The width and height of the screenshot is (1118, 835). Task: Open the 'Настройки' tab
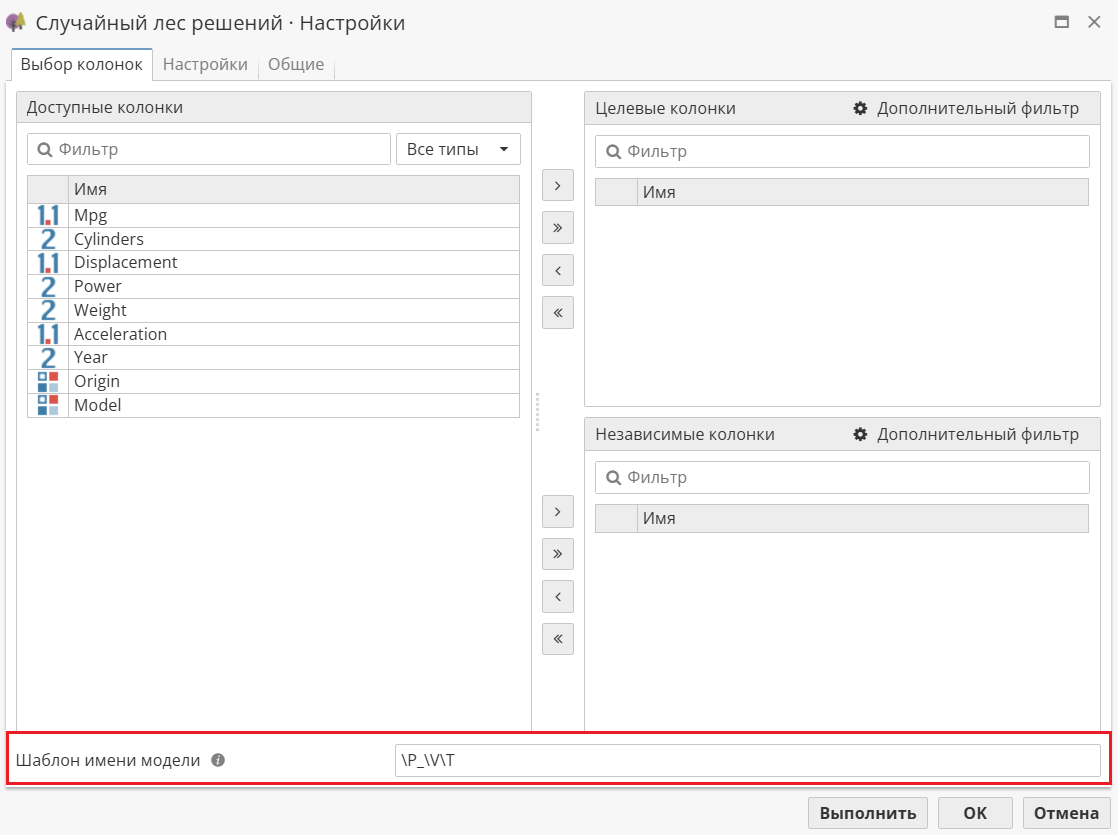[205, 64]
